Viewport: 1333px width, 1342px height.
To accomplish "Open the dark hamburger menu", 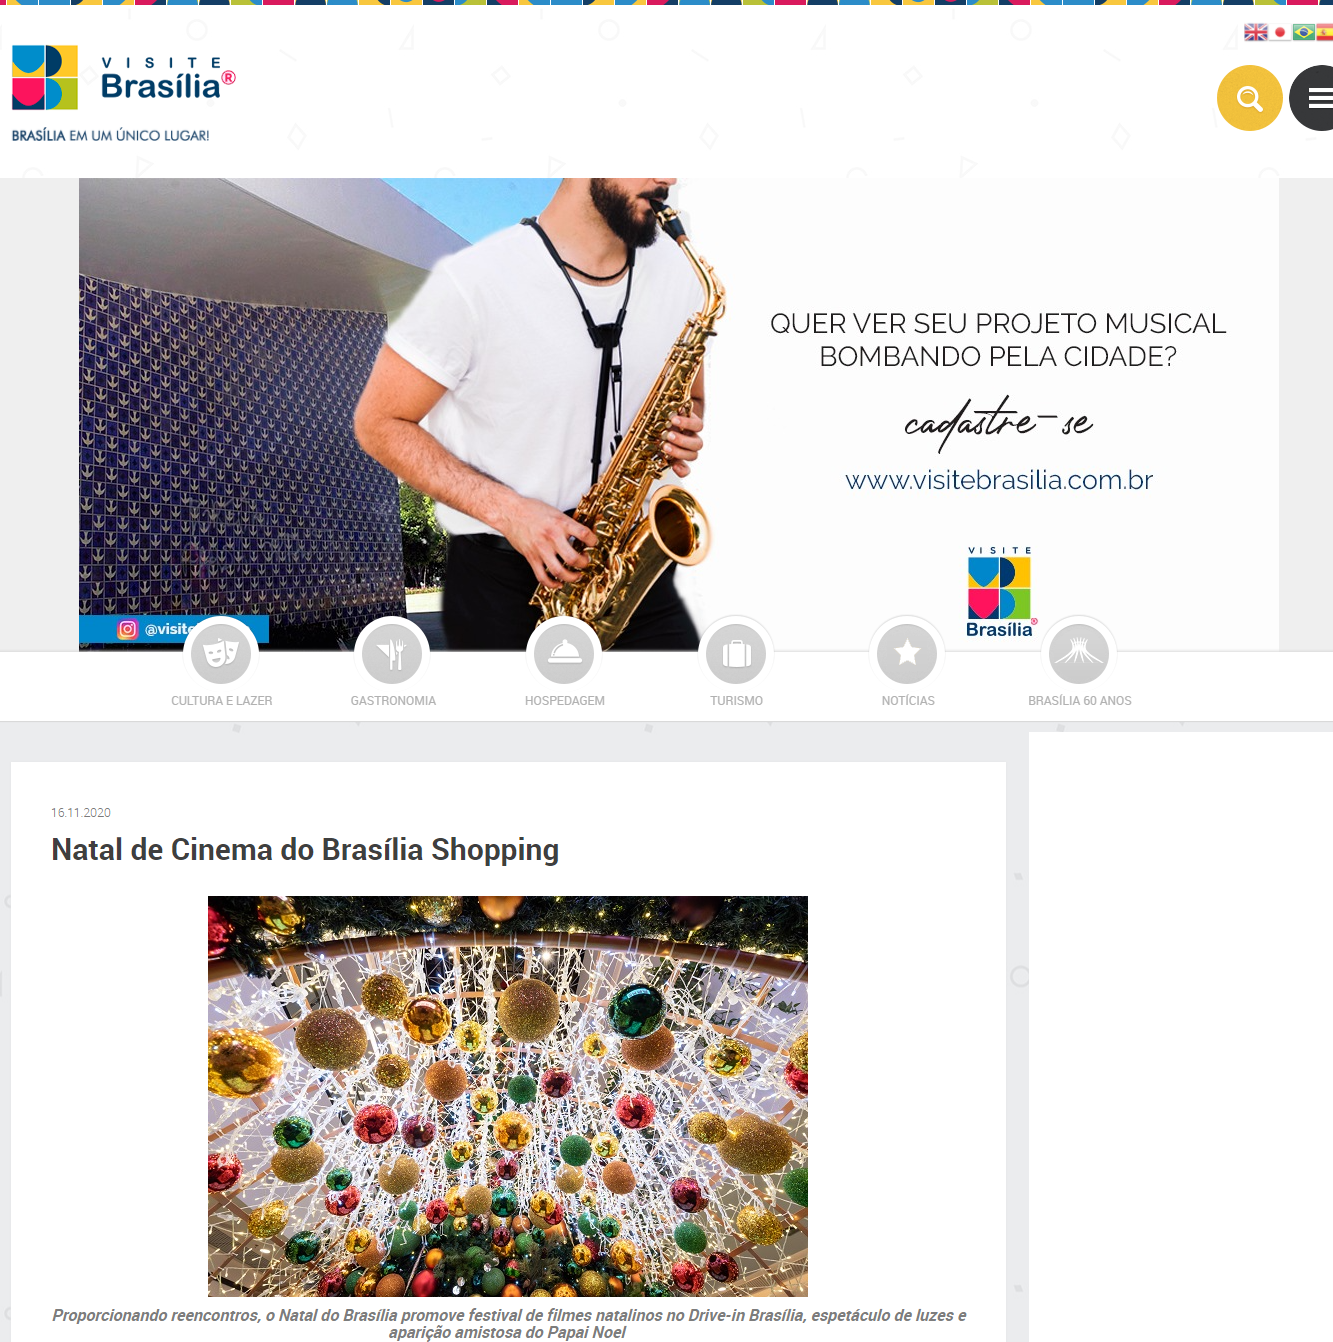I will click(1312, 98).
